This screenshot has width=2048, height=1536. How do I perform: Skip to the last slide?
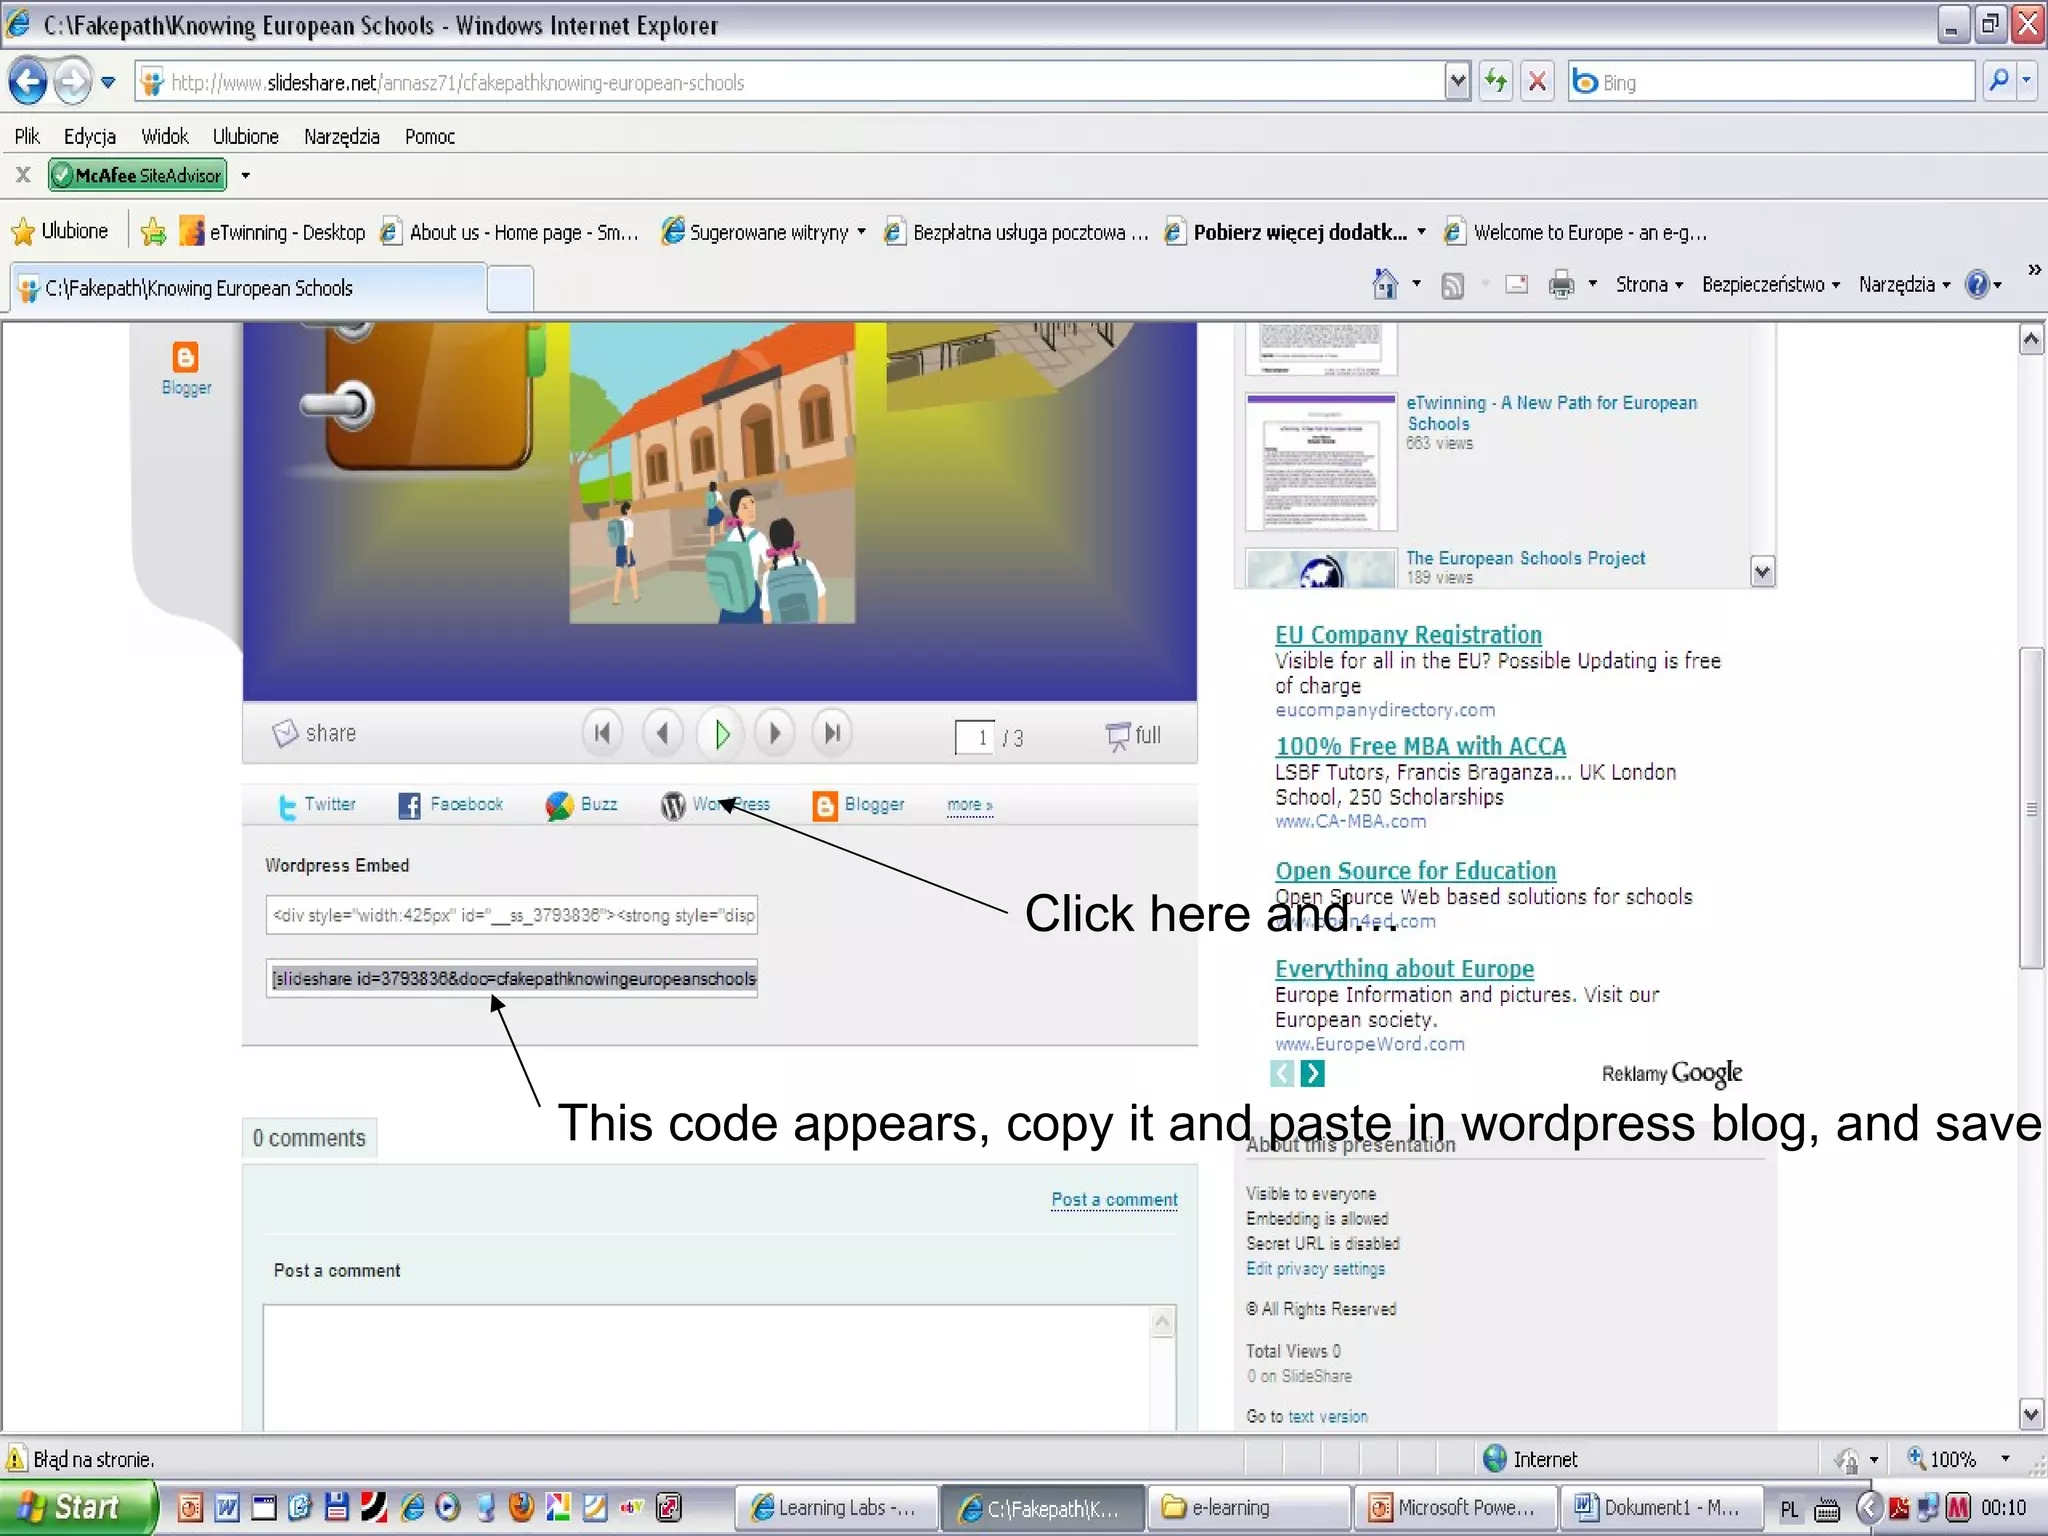(832, 735)
